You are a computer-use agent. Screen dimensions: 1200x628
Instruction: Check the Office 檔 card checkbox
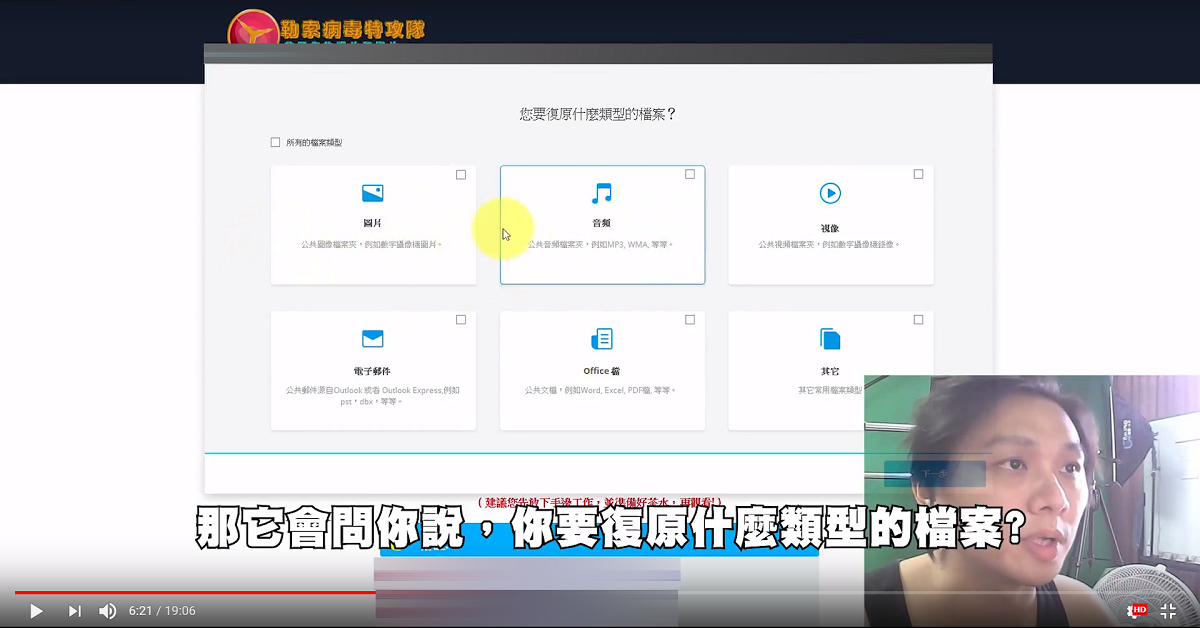(690, 319)
